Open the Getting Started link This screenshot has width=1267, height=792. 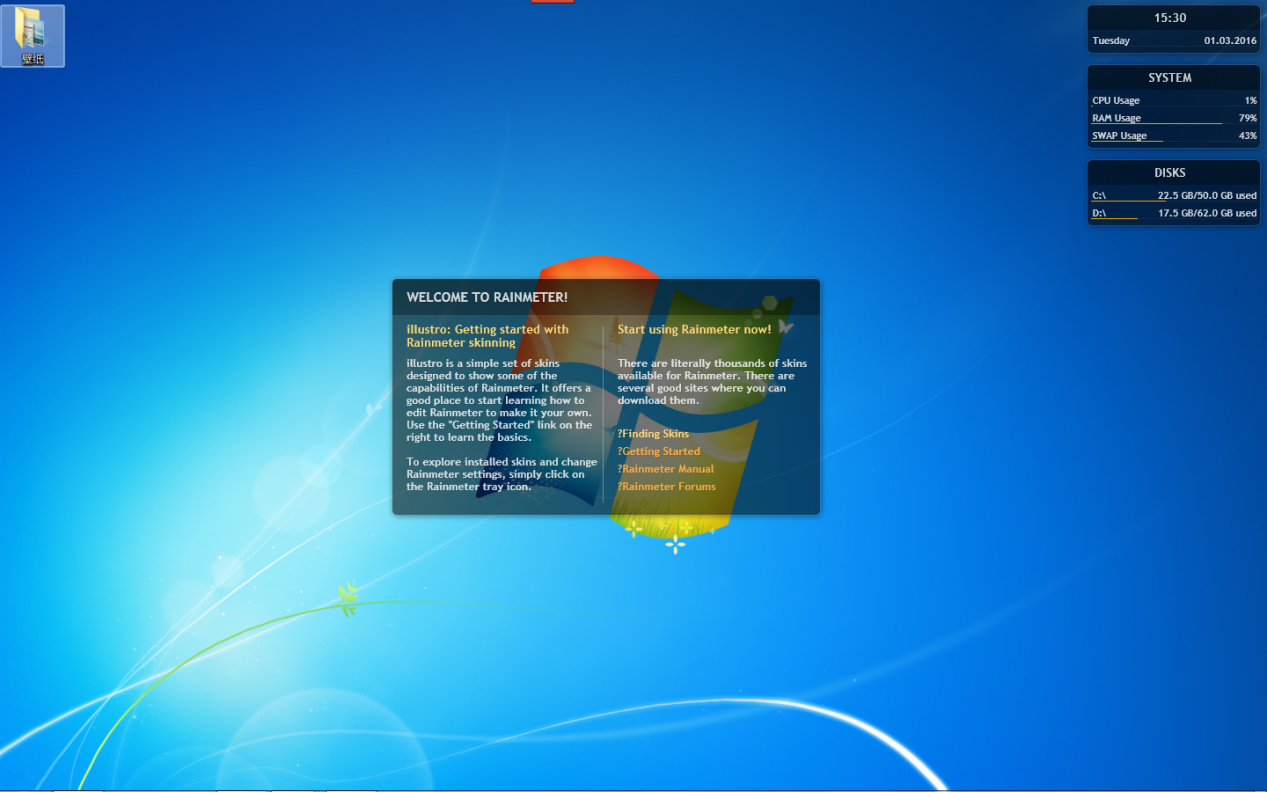click(x=659, y=451)
